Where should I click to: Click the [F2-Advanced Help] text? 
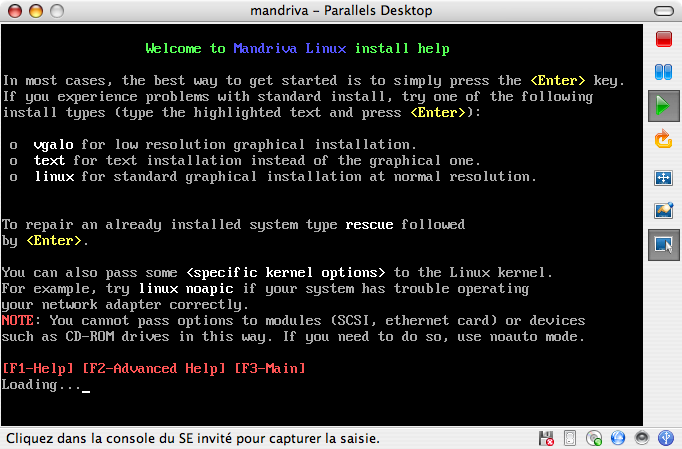click(154, 369)
